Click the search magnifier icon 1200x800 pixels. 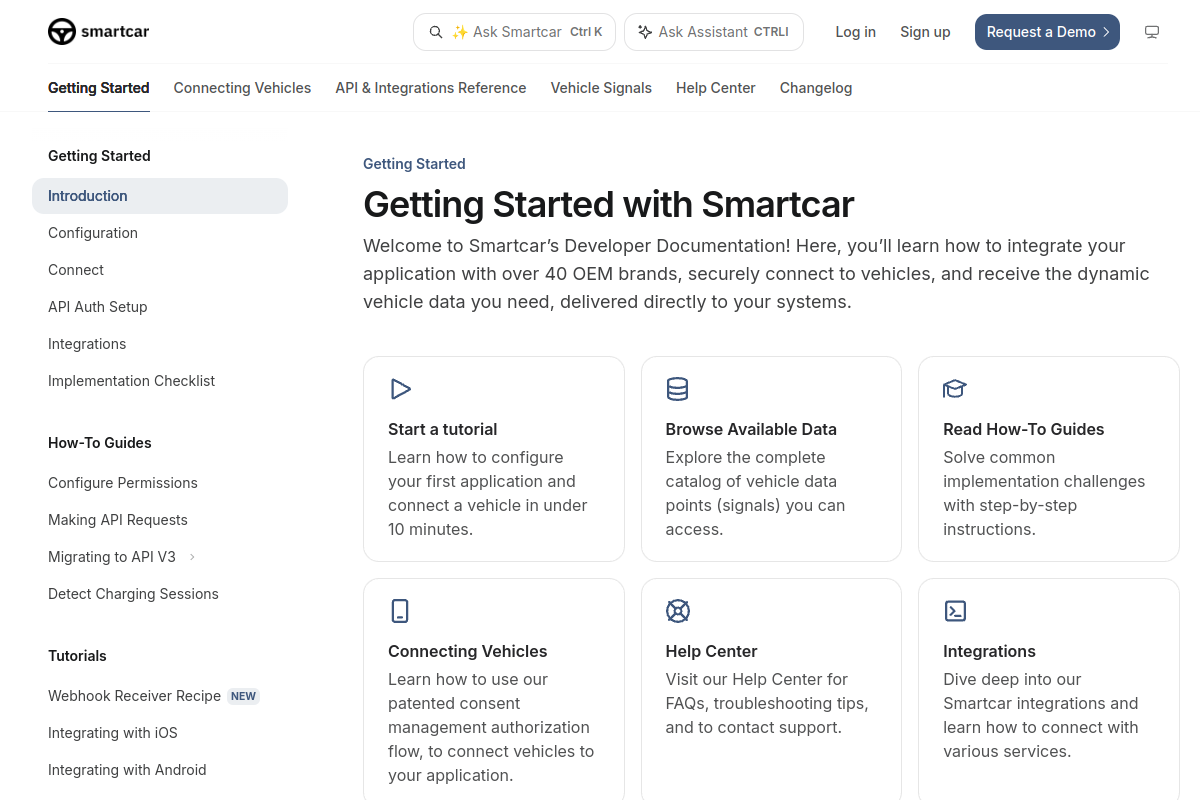[436, 32]
